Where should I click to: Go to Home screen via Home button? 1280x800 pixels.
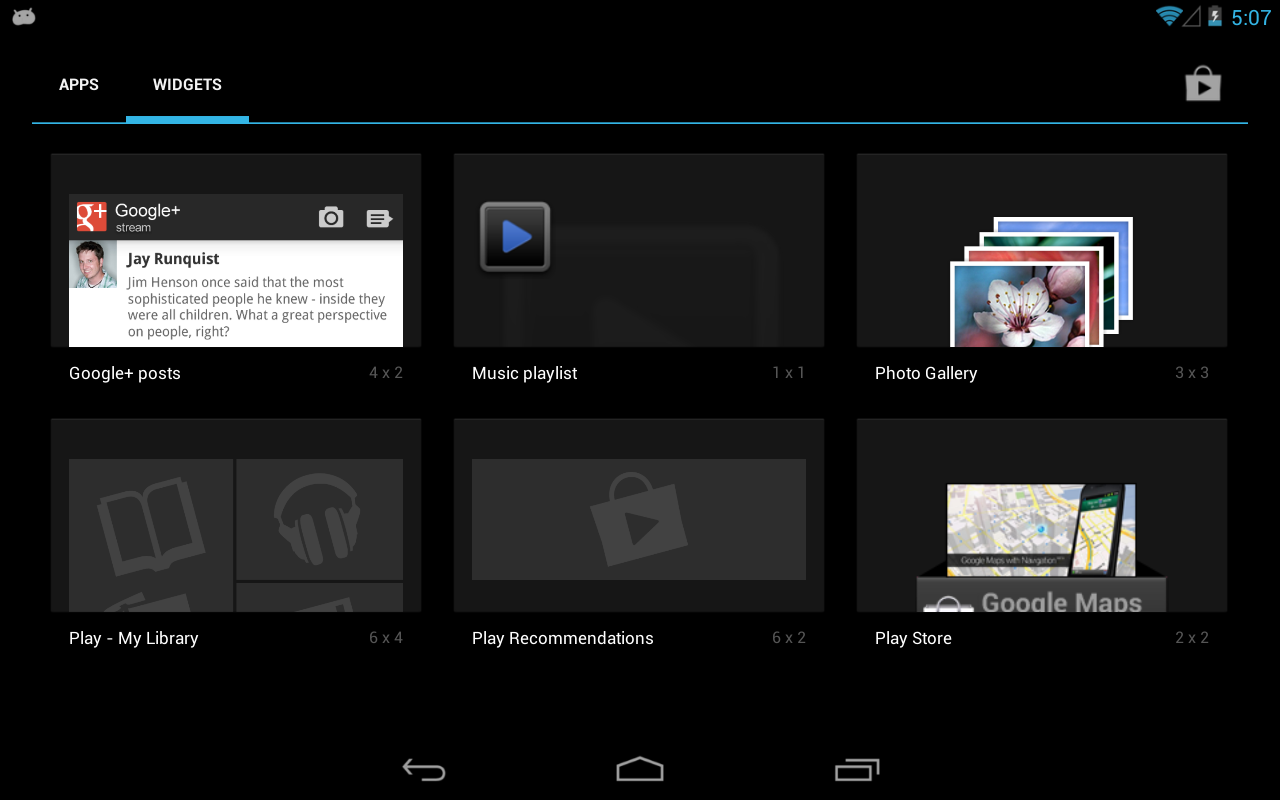pyautogui.click(x=640, y=769)
